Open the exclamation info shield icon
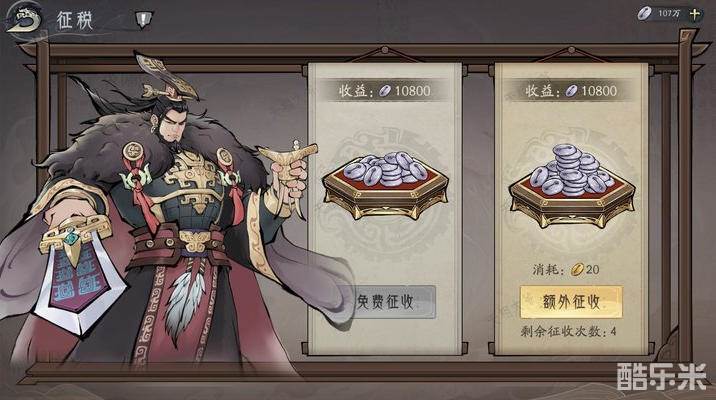 pos(143,19)
